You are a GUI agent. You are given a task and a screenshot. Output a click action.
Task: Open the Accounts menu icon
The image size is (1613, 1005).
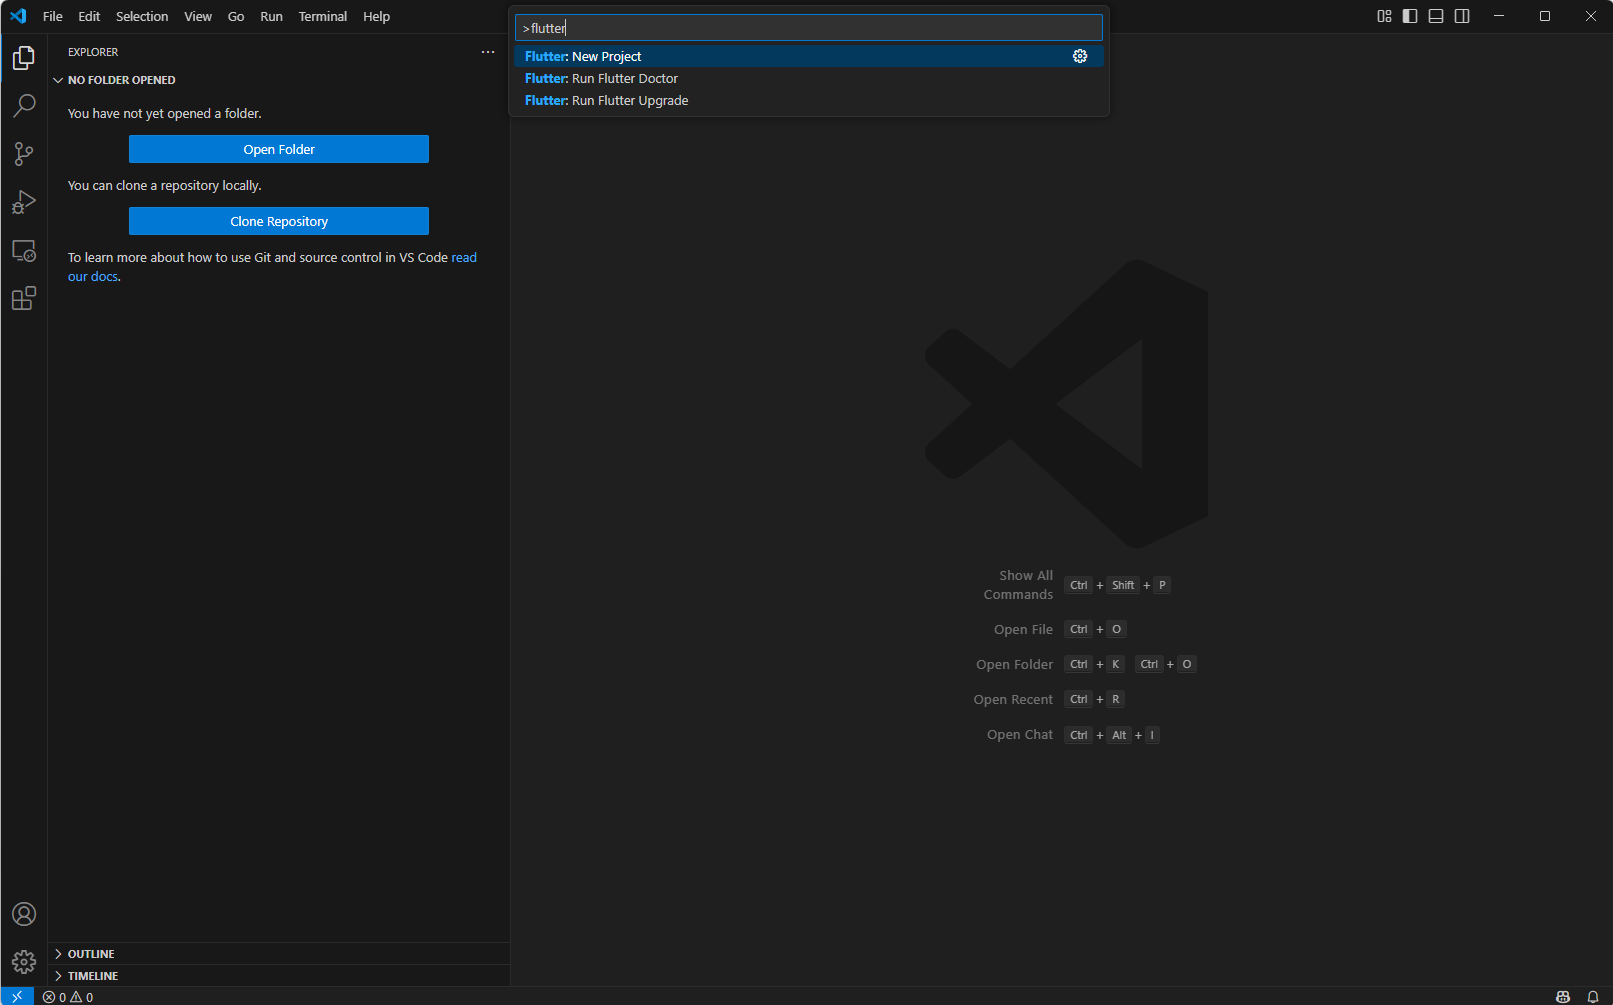(24, 914)
